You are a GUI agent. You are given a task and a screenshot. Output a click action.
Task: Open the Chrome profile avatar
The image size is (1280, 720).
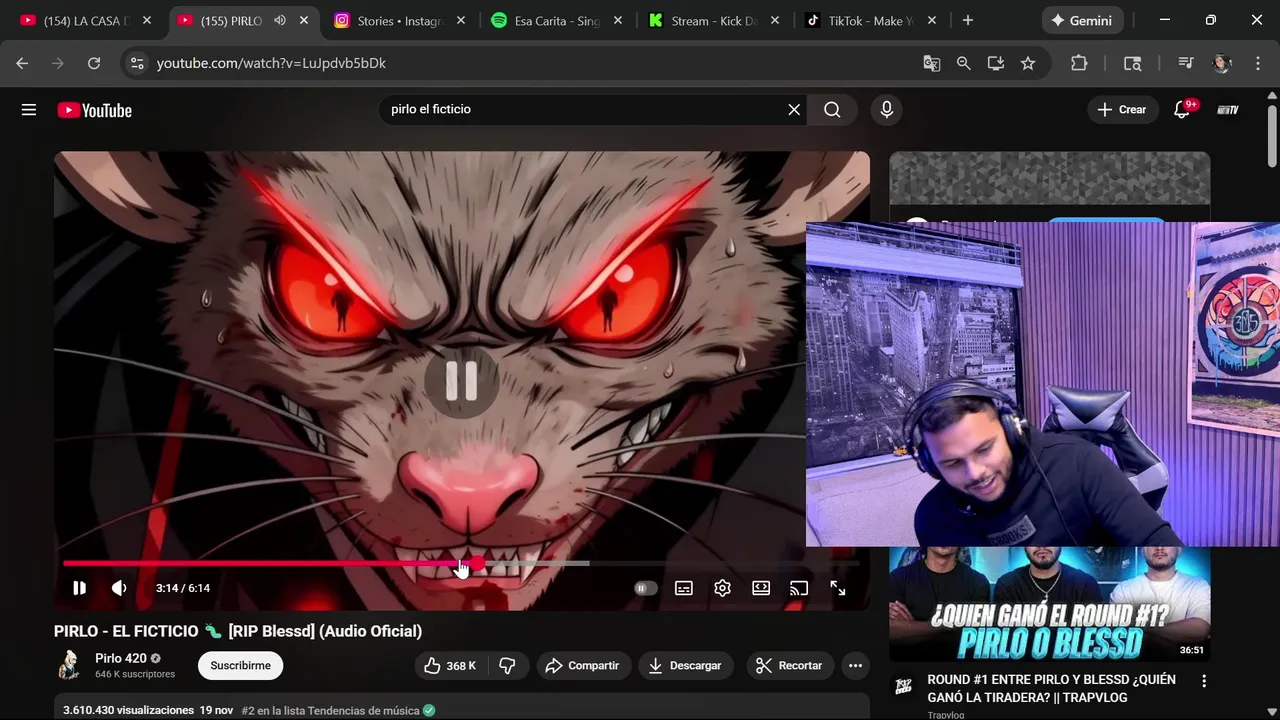tap(1221, 63)
